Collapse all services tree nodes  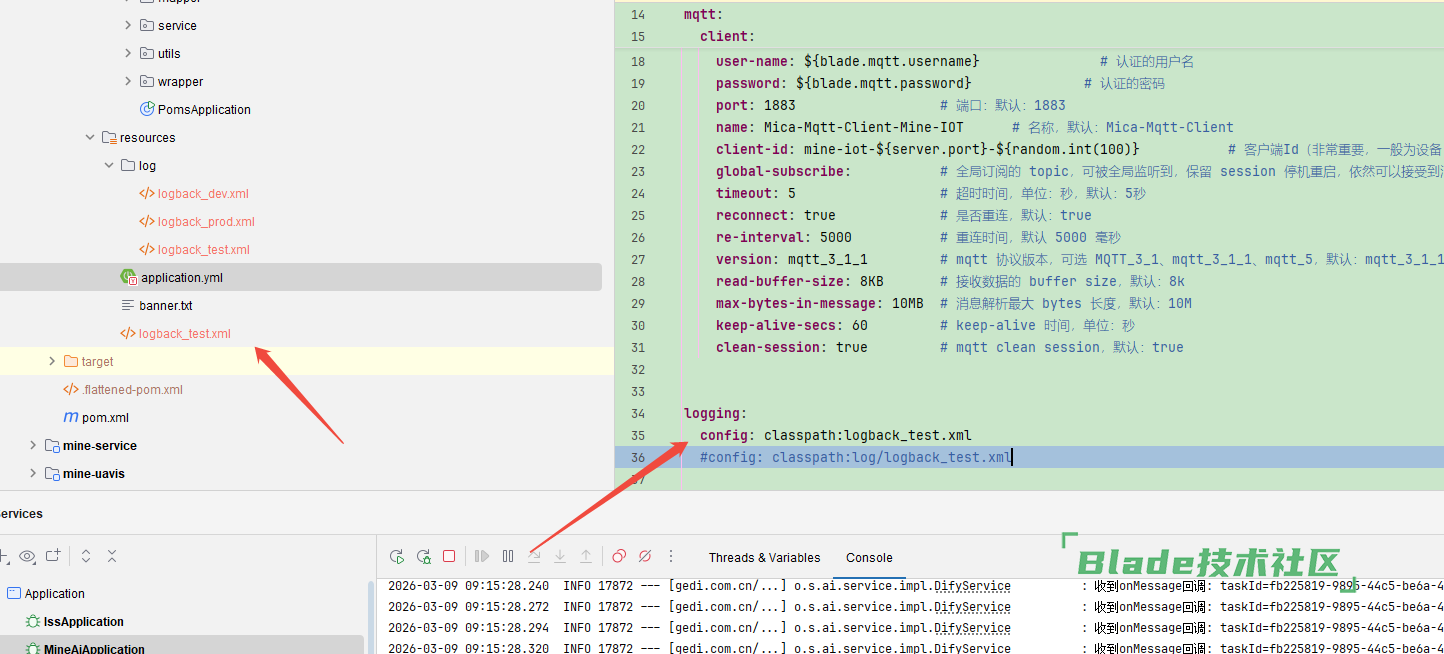[112, 556]
